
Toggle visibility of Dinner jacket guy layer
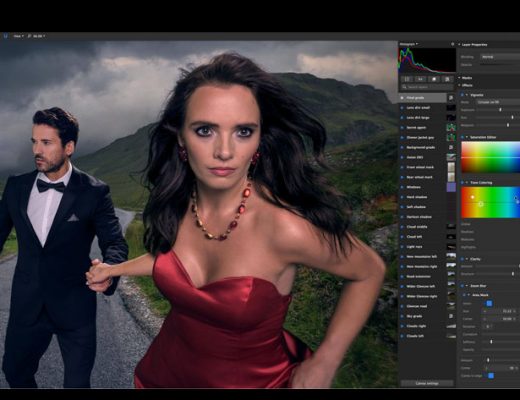[x=402, y=138]
